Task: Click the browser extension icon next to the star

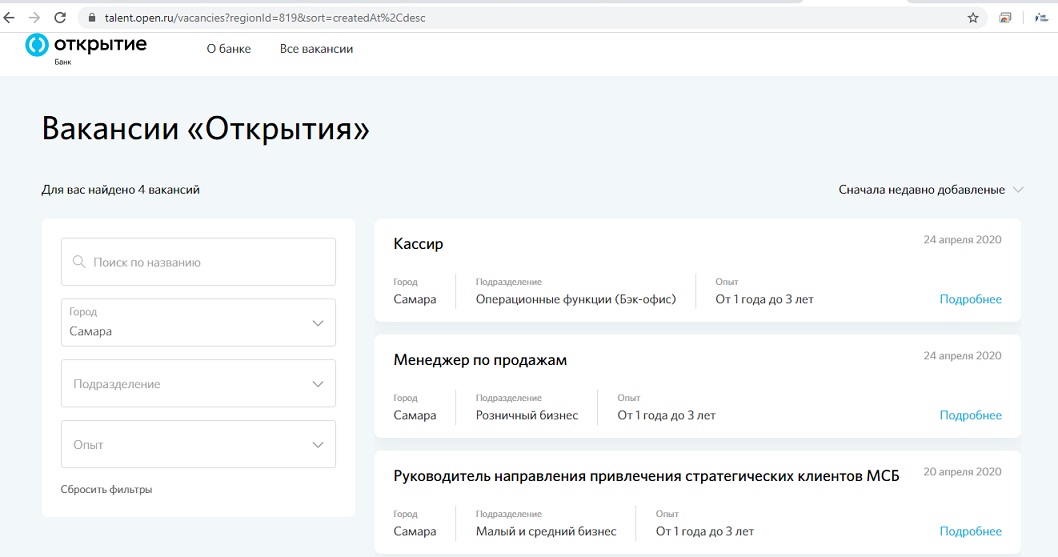Action: 1005,18
